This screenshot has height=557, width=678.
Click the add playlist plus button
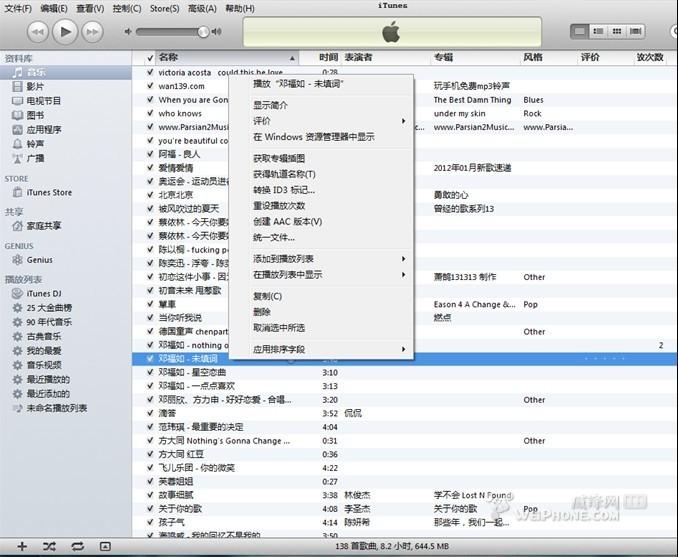point(22,547)
